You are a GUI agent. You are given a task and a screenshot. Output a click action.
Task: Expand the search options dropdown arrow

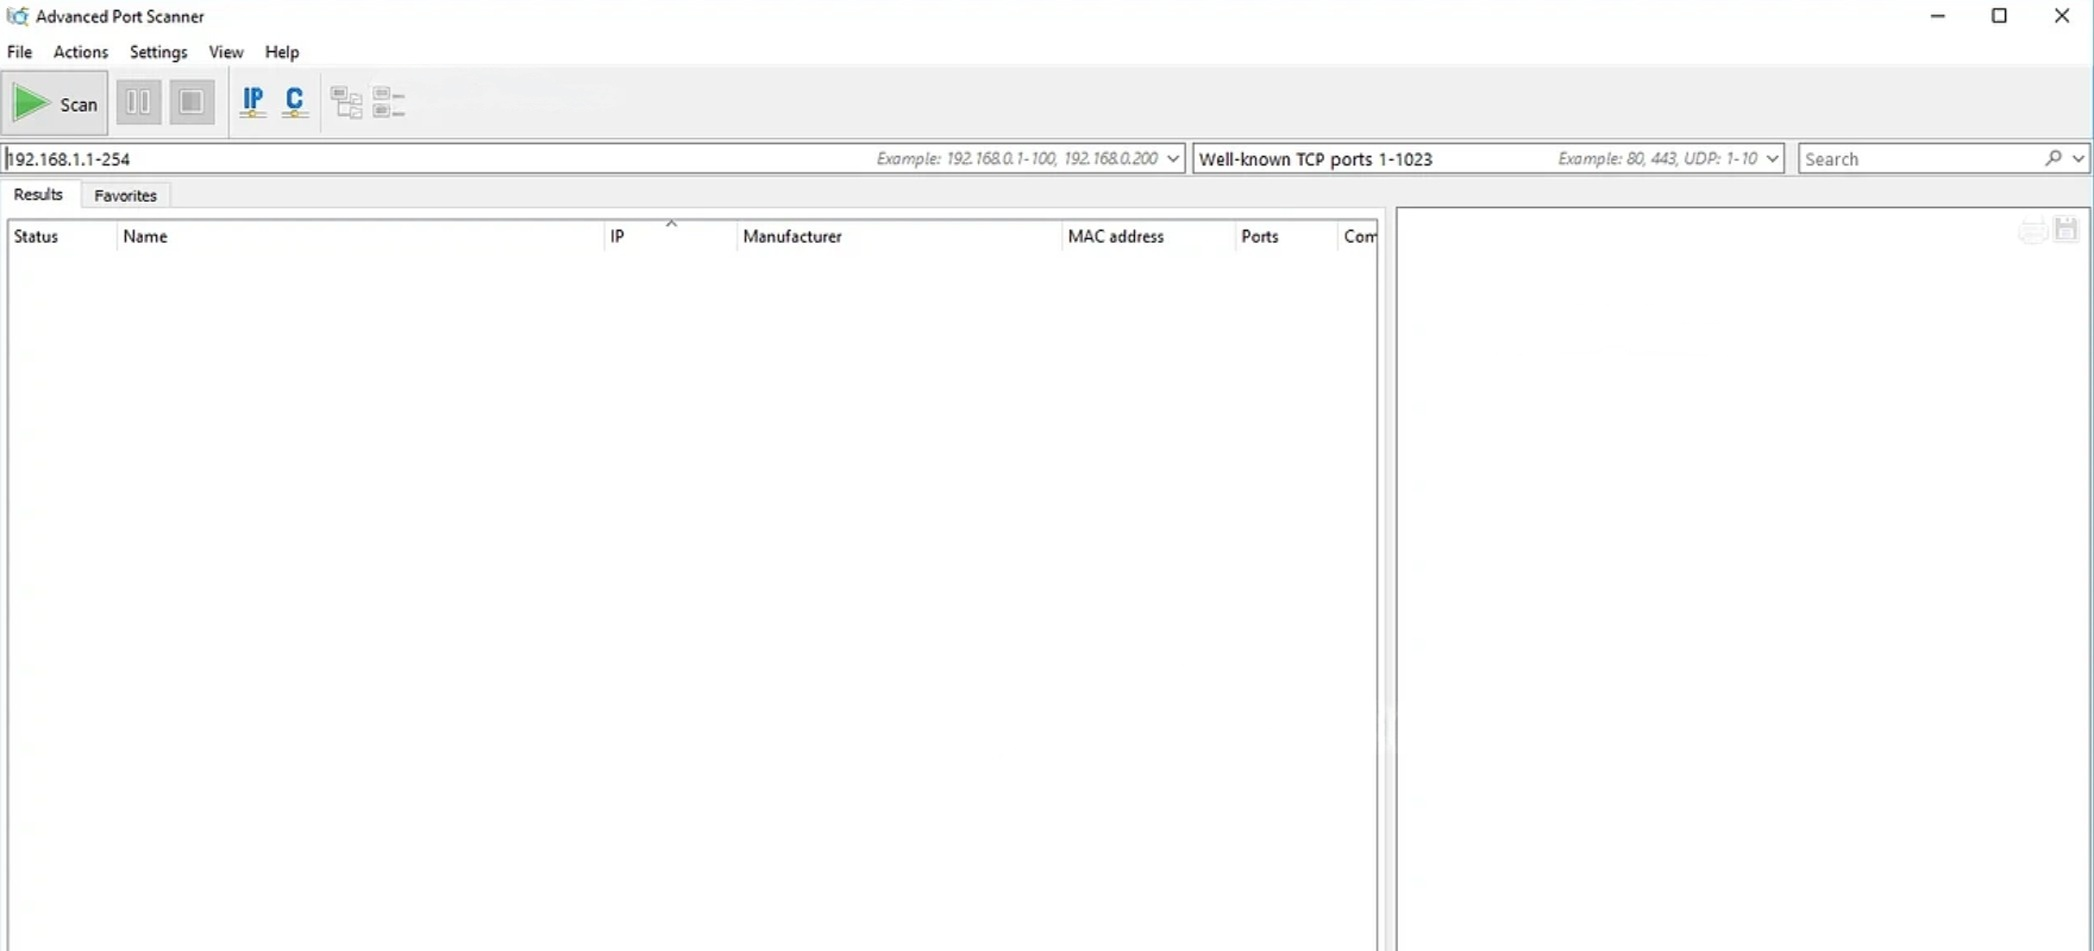tap(2078, 158)
